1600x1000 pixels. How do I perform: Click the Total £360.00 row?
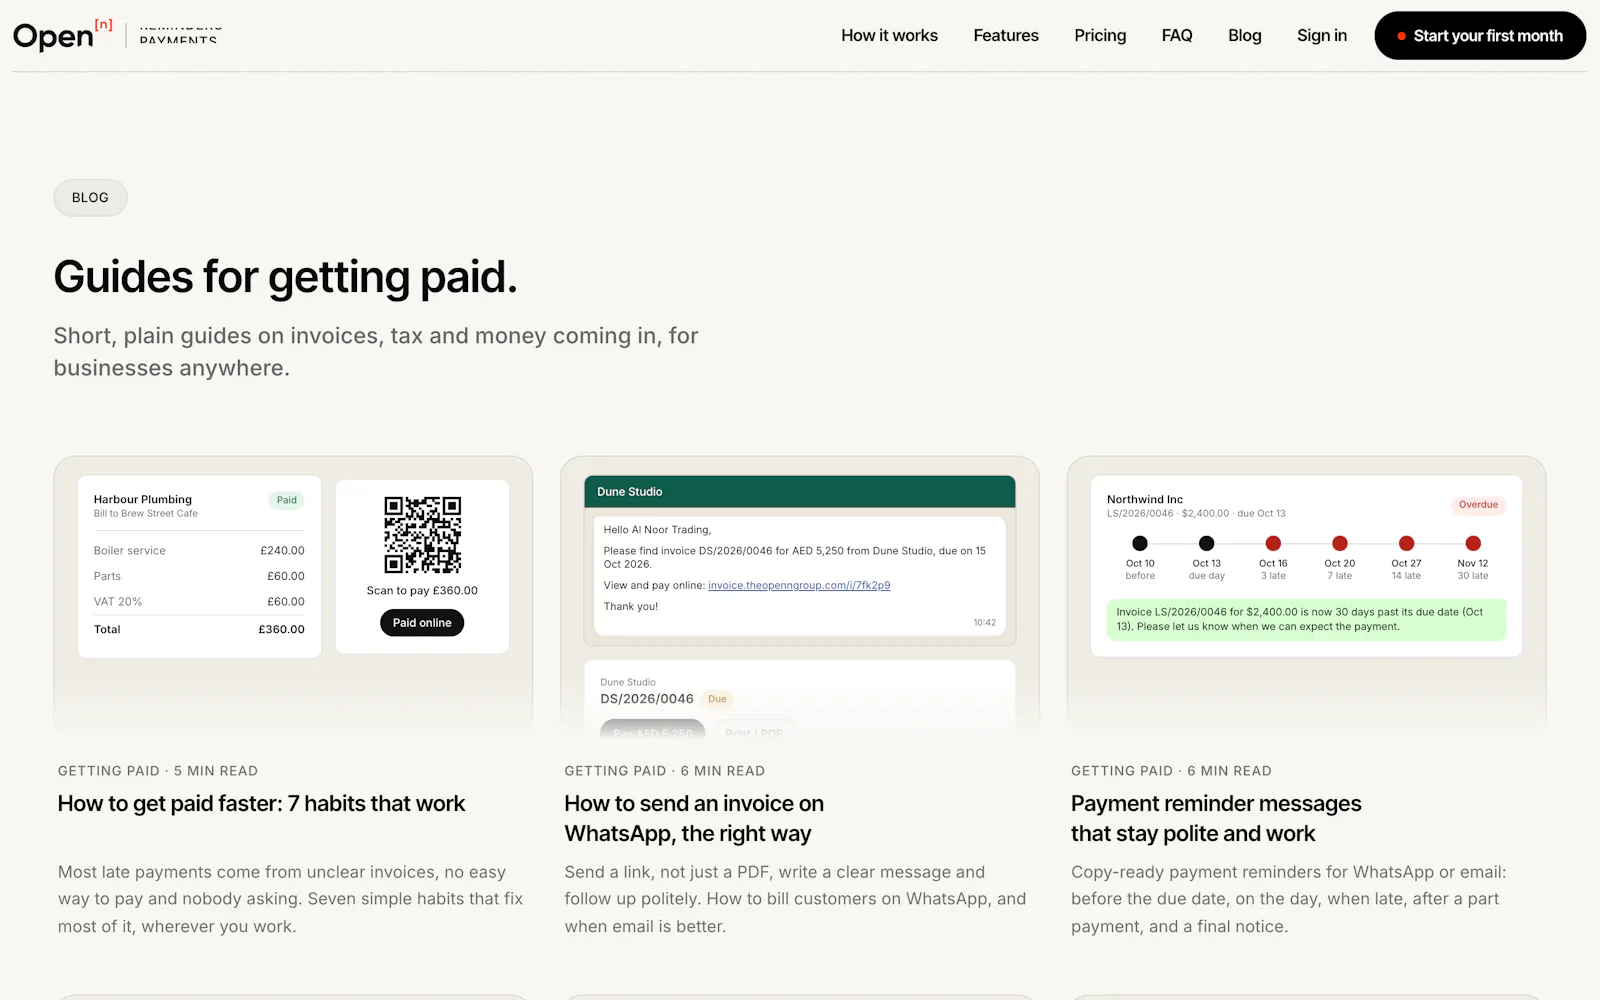click(x=199, y=630)
